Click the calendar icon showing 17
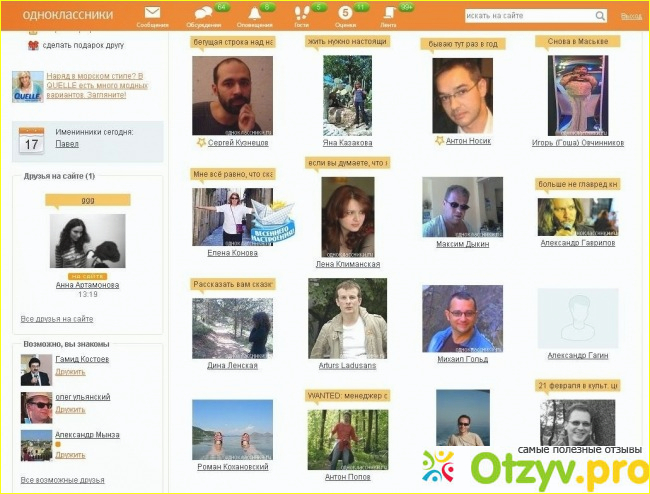Viewport: 650px width, 494px height. point(31,141)
